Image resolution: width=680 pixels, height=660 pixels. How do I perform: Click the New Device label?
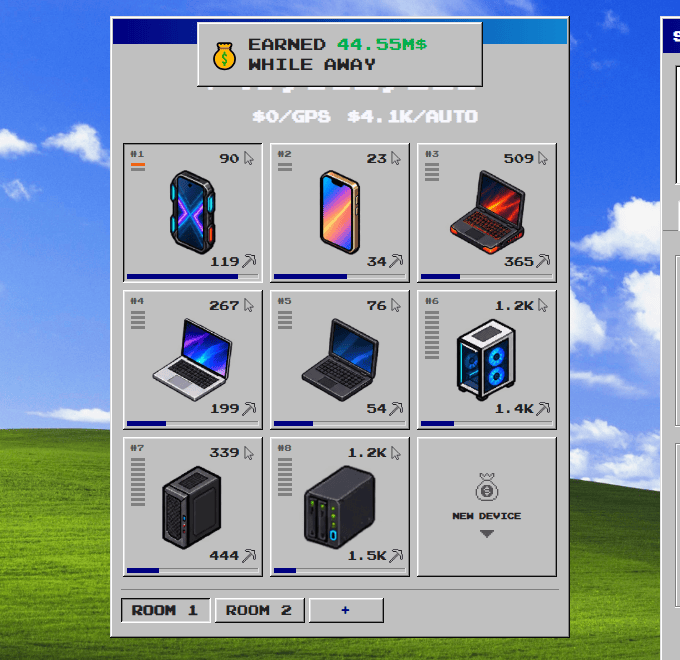tap(487, 516)
